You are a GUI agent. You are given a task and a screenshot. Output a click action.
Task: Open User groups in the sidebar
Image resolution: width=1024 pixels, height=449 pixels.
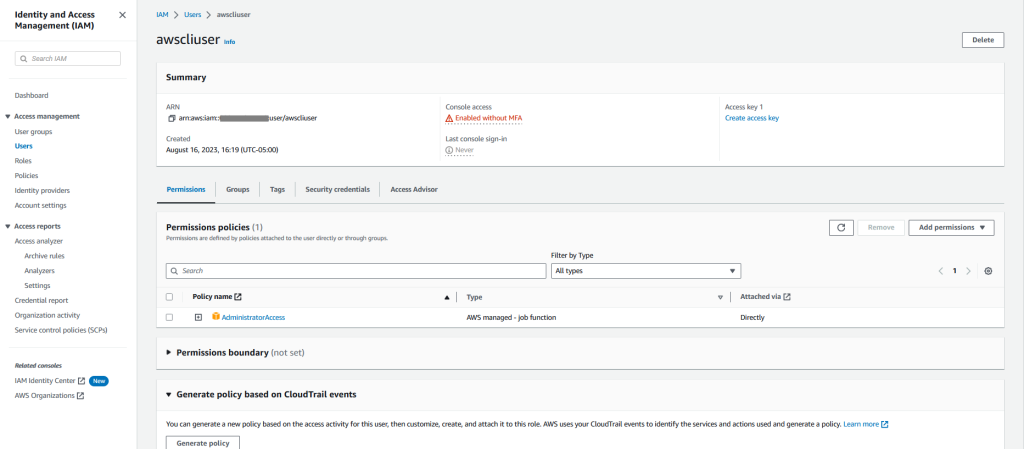(x=33, y=132)
